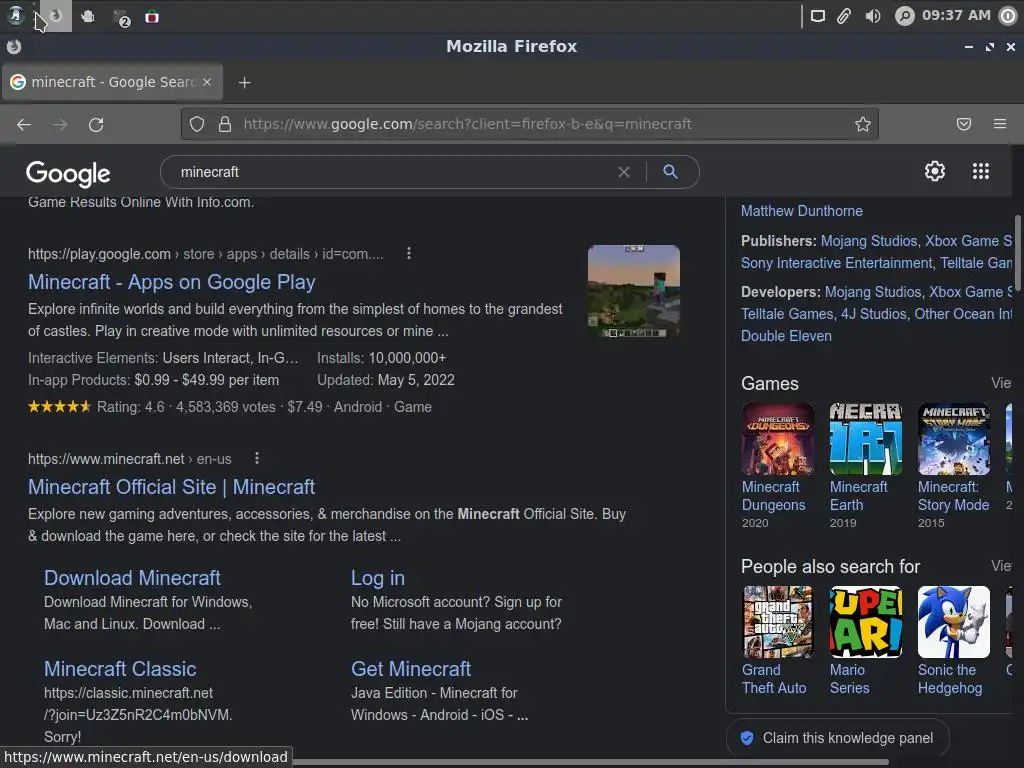
Task: Close the minecraft Google Search tab
Action: [207, 82]
